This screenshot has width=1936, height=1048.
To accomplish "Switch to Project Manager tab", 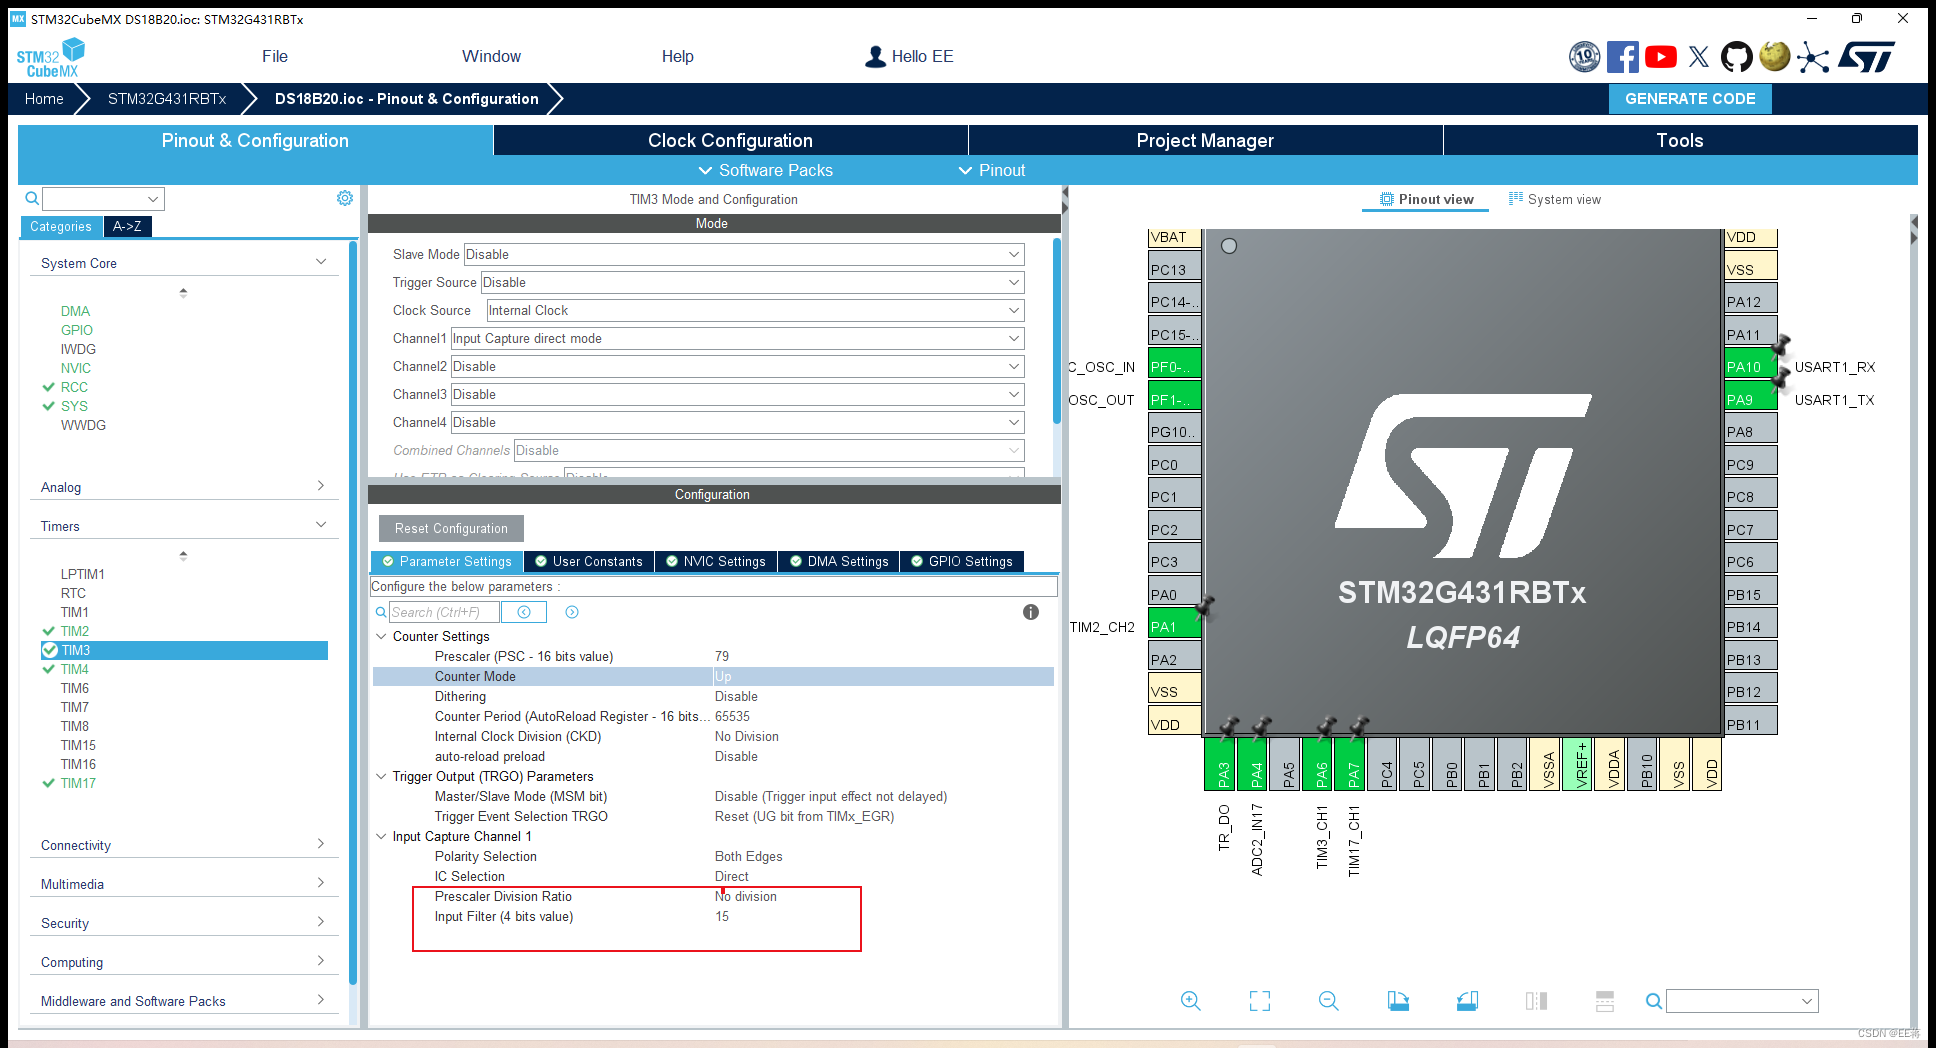I will [1205, 140].
